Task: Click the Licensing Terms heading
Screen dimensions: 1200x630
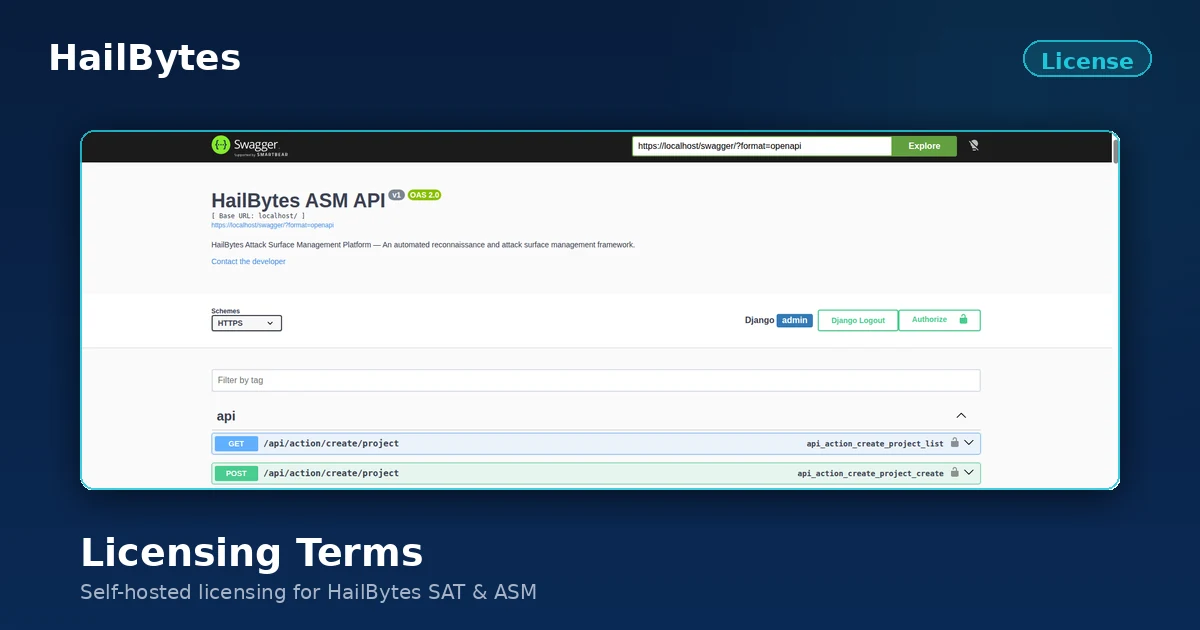Action: click(x=252, y=553)
